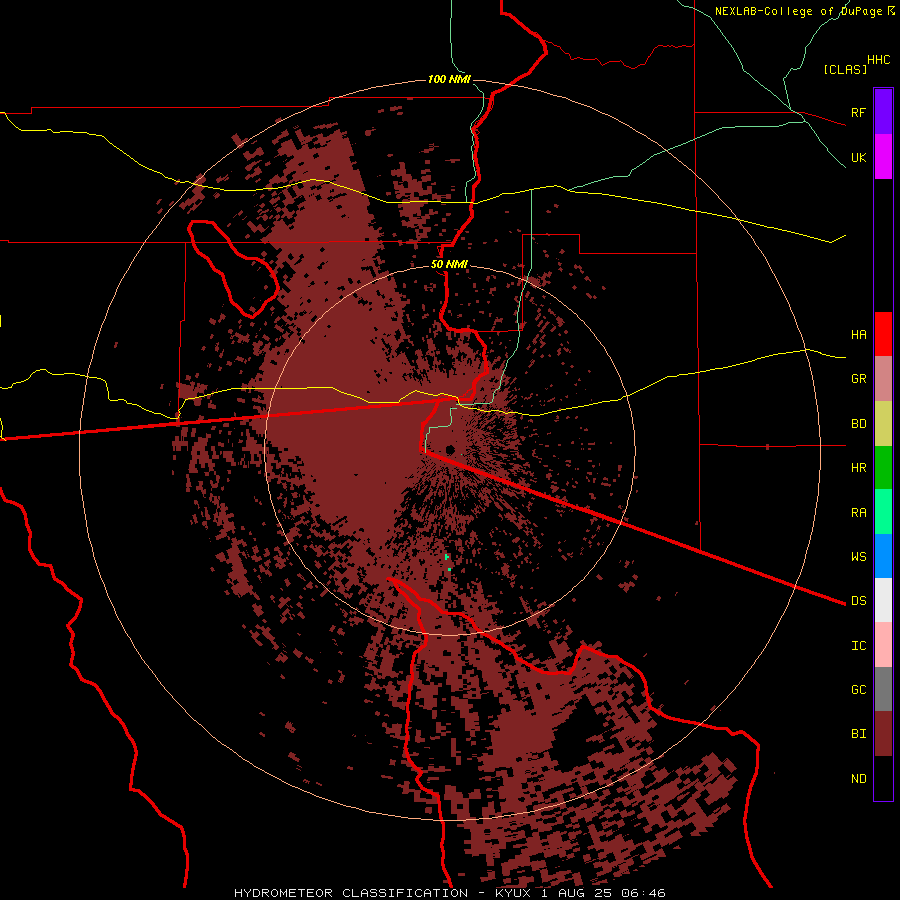Click the "NEXLAB-College of DuPage" credit text
The image size is (900, 900).
[x=800, y=11]
